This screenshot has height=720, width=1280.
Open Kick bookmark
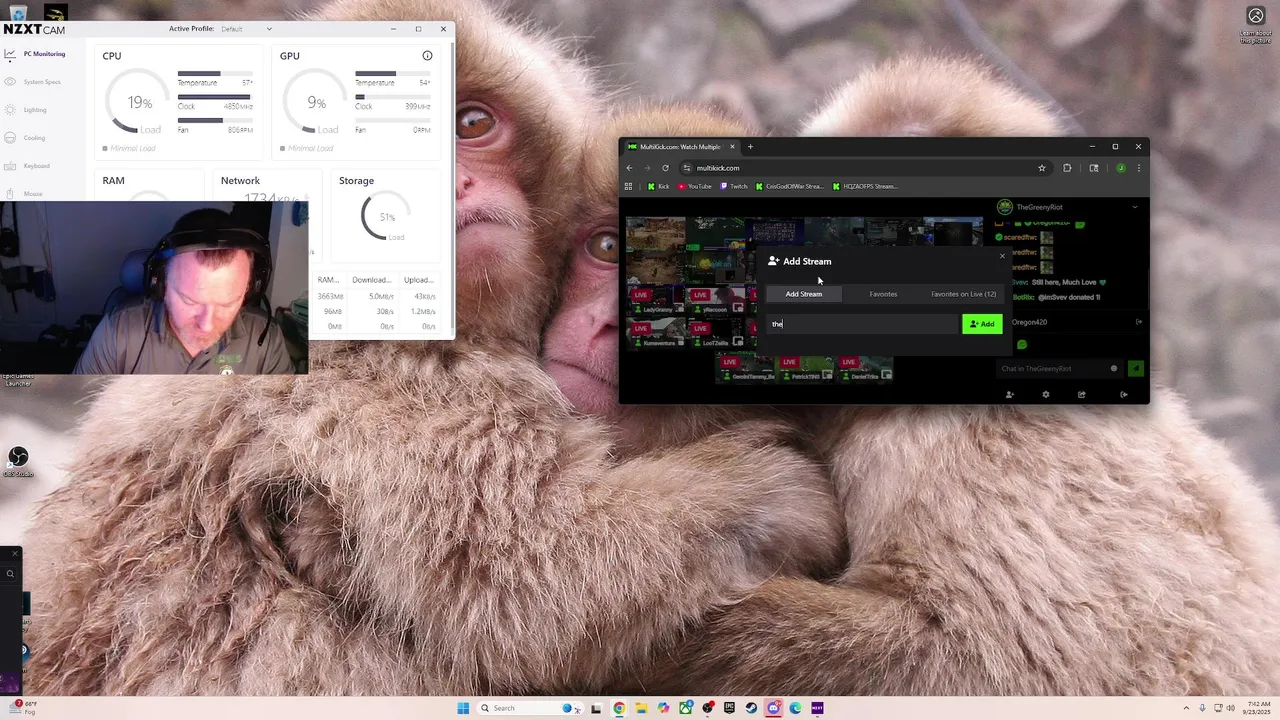pyautogui.click(x=658, y=186)
